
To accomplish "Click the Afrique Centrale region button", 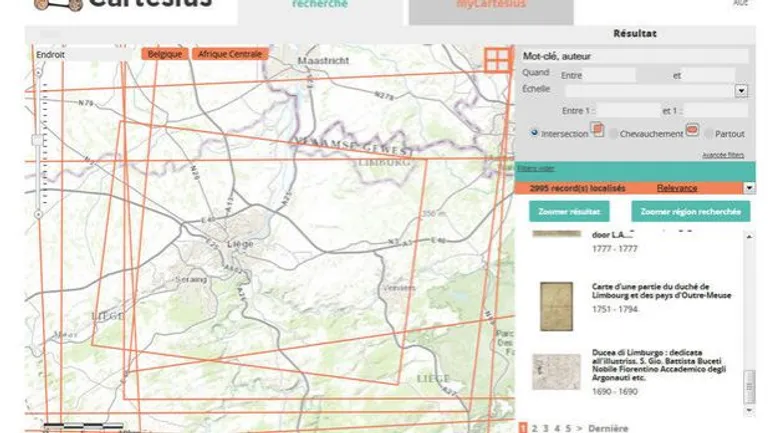I will pos(230,54).
